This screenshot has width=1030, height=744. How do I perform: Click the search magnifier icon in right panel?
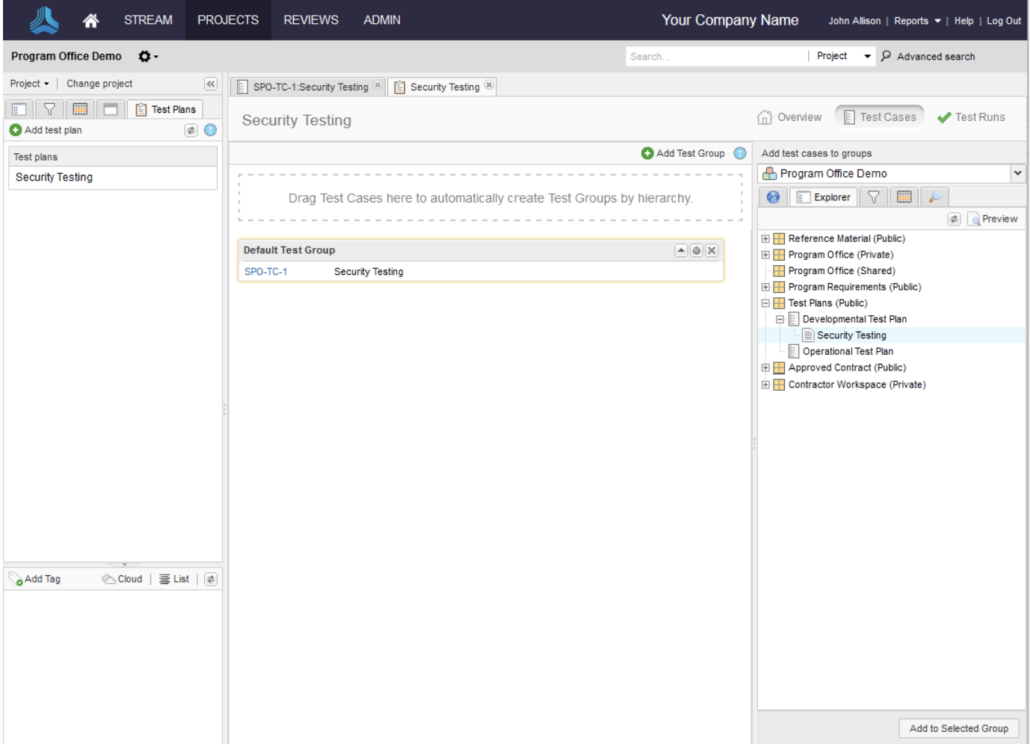tap(933, 197)
